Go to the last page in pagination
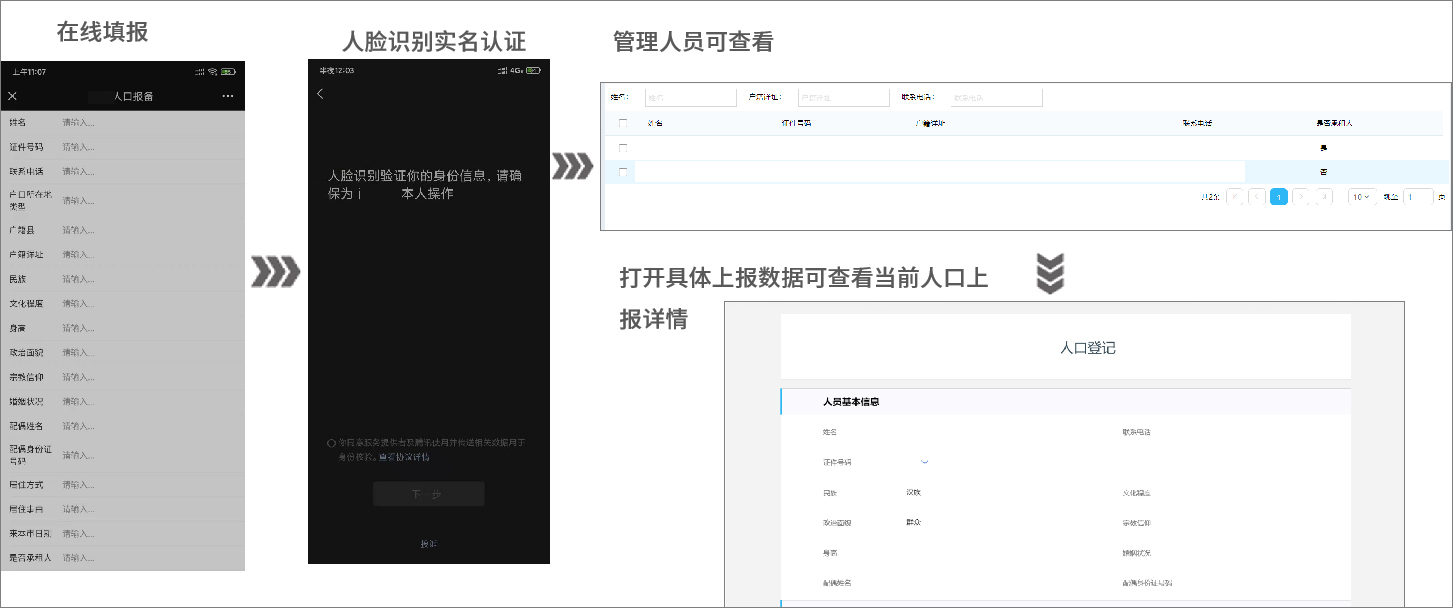 (1323, 197)
